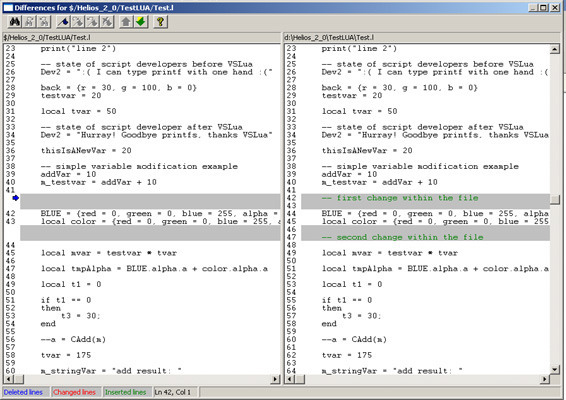Click the binoculars Find icon
This screenshot has height=400, width=566.
click(15, 22)
